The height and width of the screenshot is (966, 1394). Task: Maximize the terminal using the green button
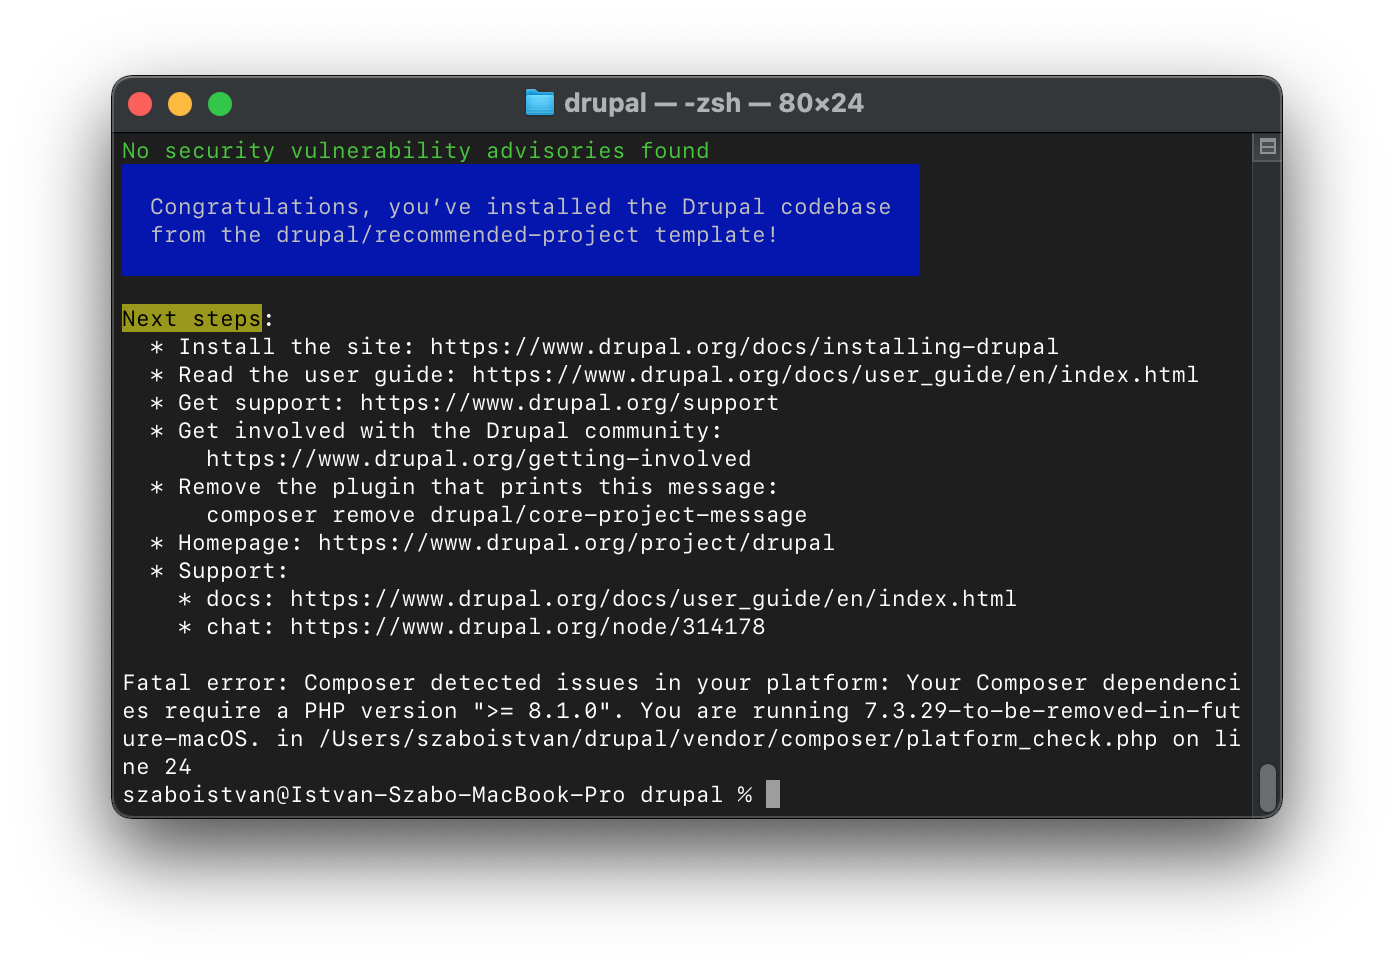(220, 104)
